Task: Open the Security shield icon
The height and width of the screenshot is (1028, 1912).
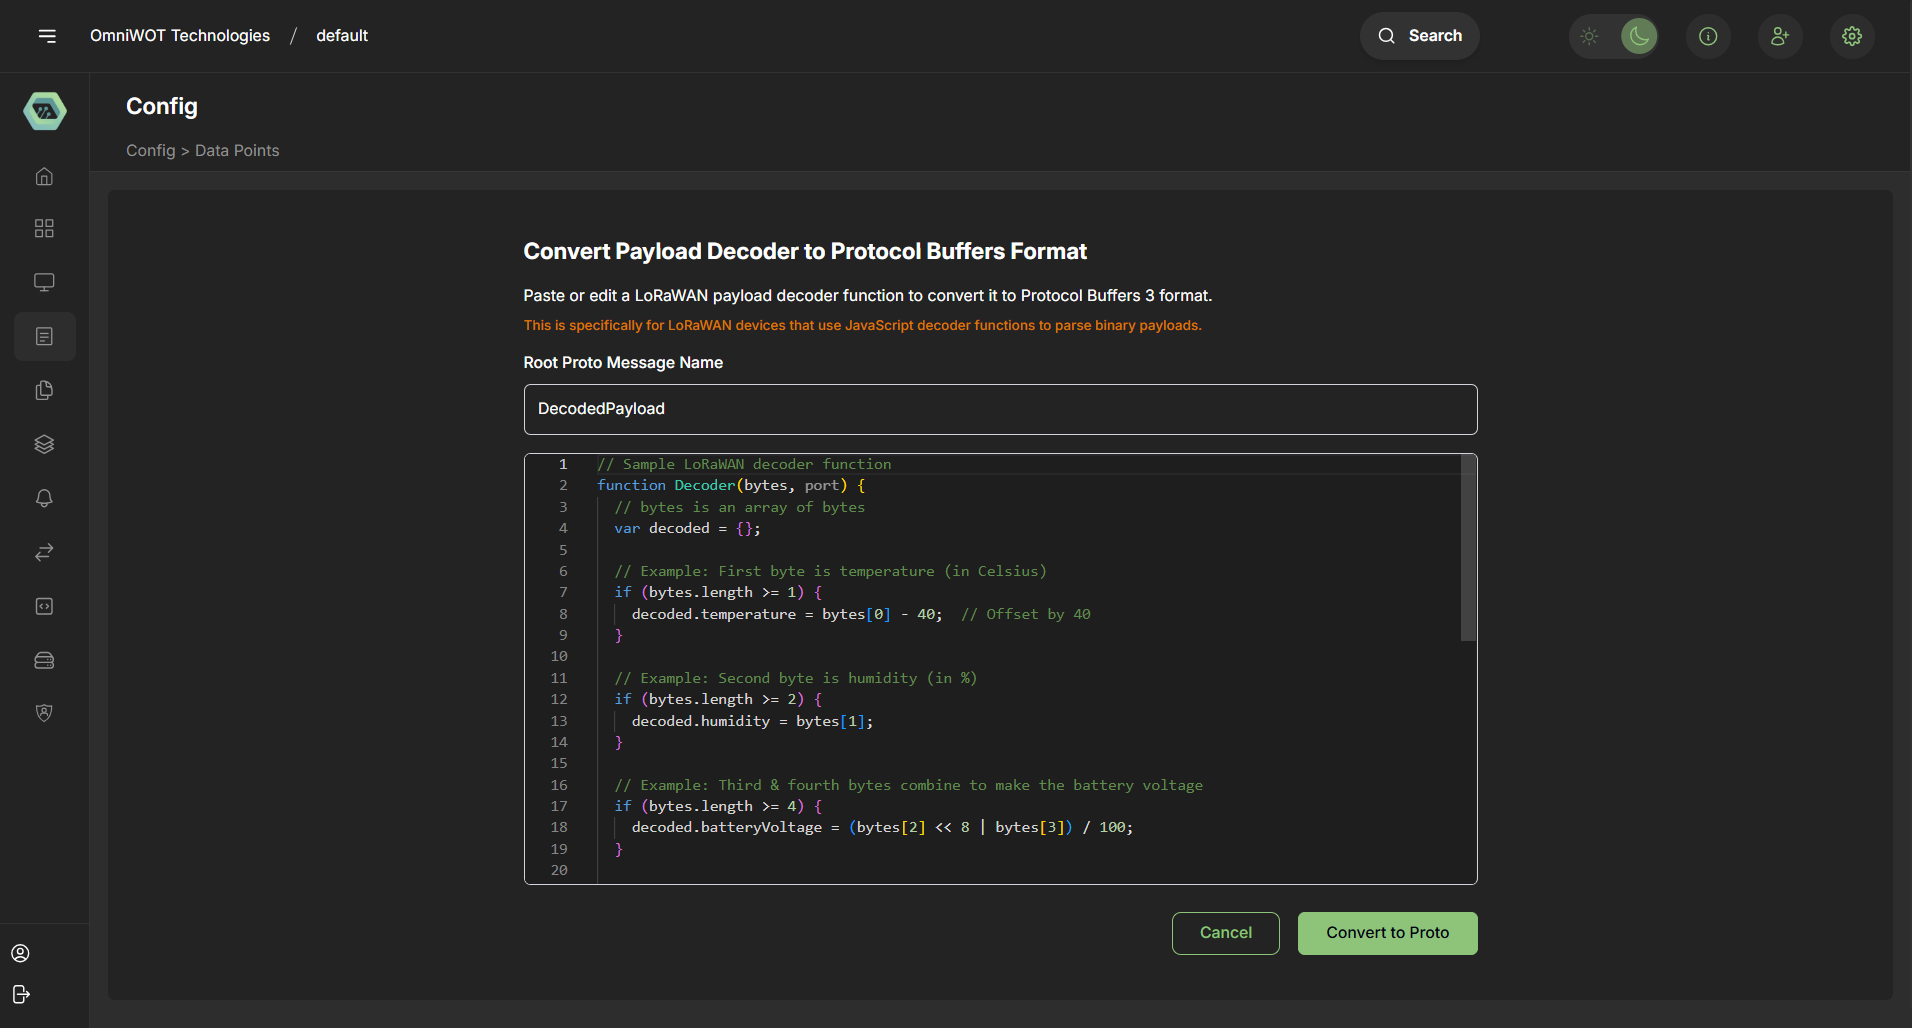Action: point(44,713)
